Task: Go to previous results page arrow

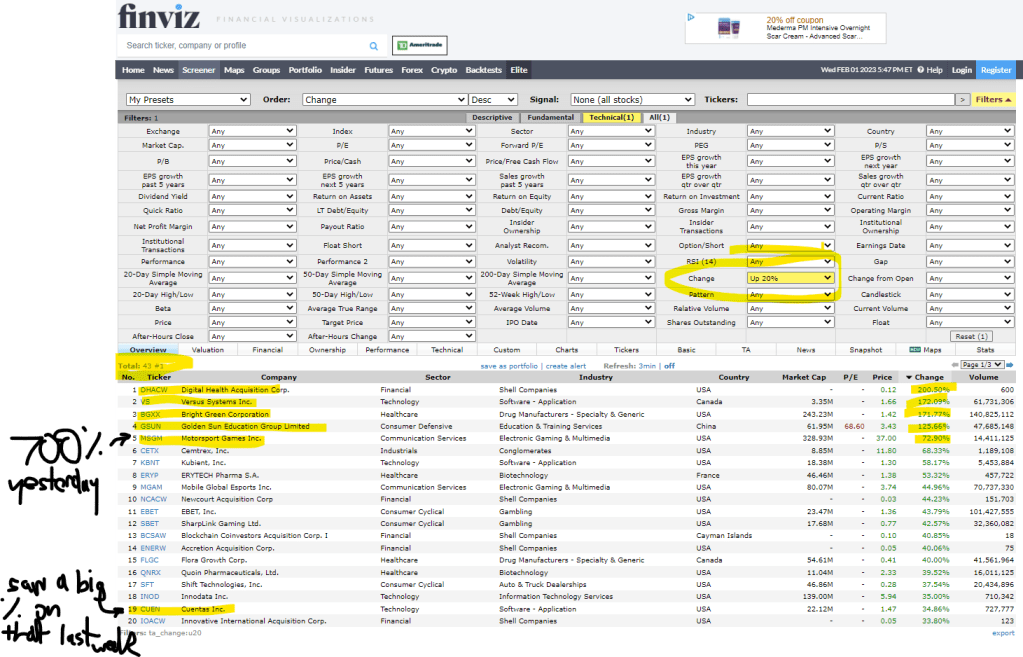Action: point(956,366)
